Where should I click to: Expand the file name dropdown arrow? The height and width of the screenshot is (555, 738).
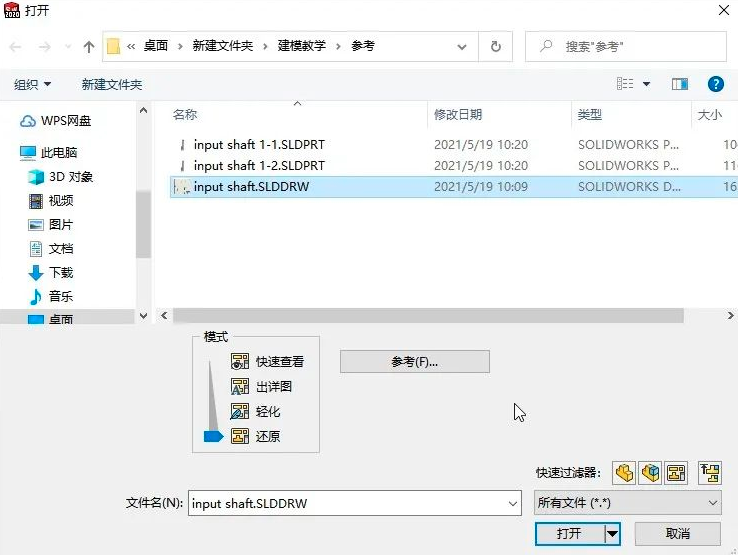pyautogui.click(x=513, y=504)
